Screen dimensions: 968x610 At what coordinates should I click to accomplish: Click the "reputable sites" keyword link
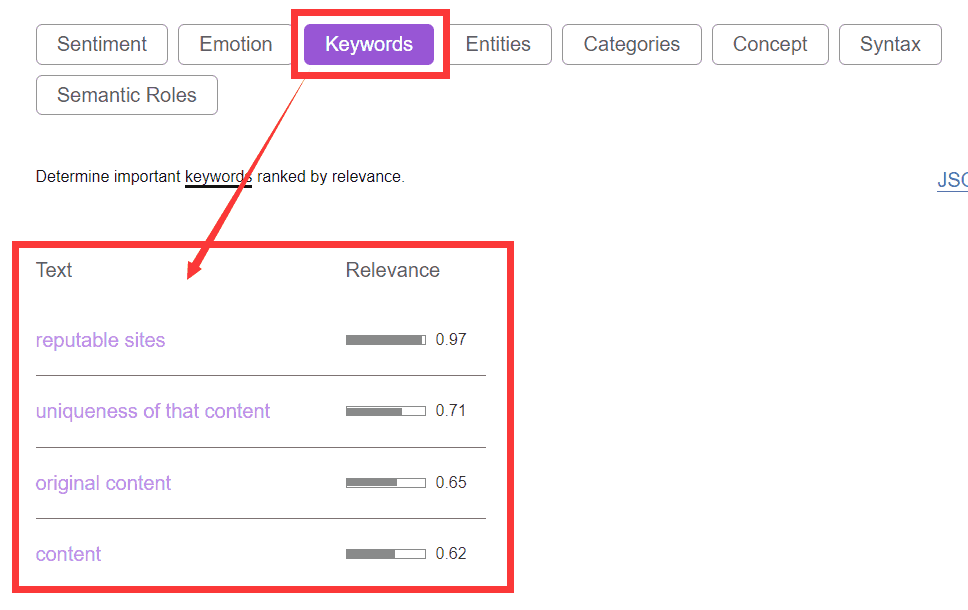point(100,340)
